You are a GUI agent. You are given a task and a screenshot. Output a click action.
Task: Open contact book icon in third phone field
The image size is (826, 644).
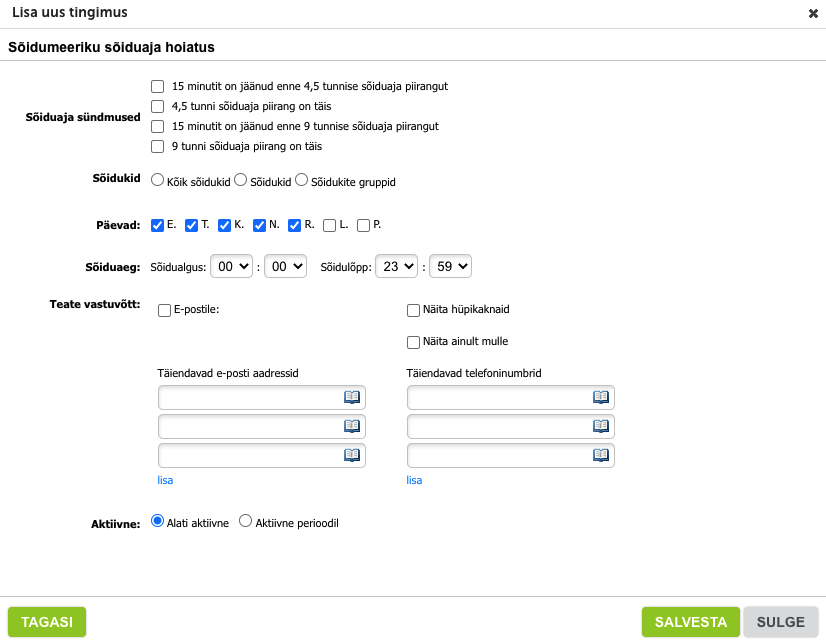601,455
